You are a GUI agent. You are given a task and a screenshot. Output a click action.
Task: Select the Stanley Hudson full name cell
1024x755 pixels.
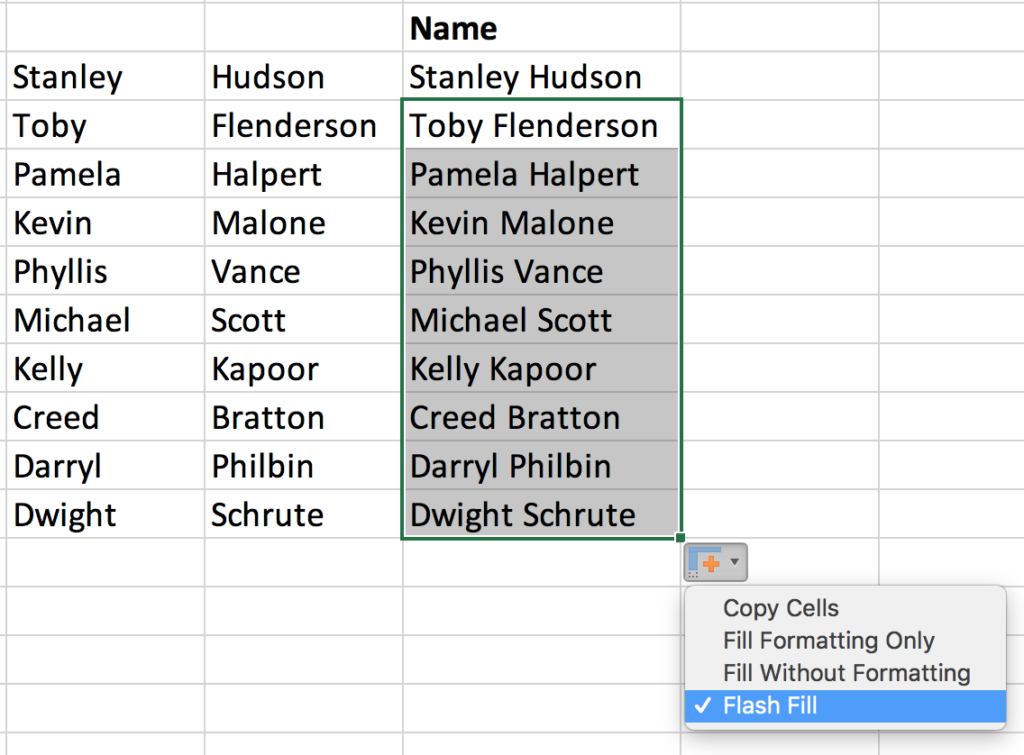541,76
